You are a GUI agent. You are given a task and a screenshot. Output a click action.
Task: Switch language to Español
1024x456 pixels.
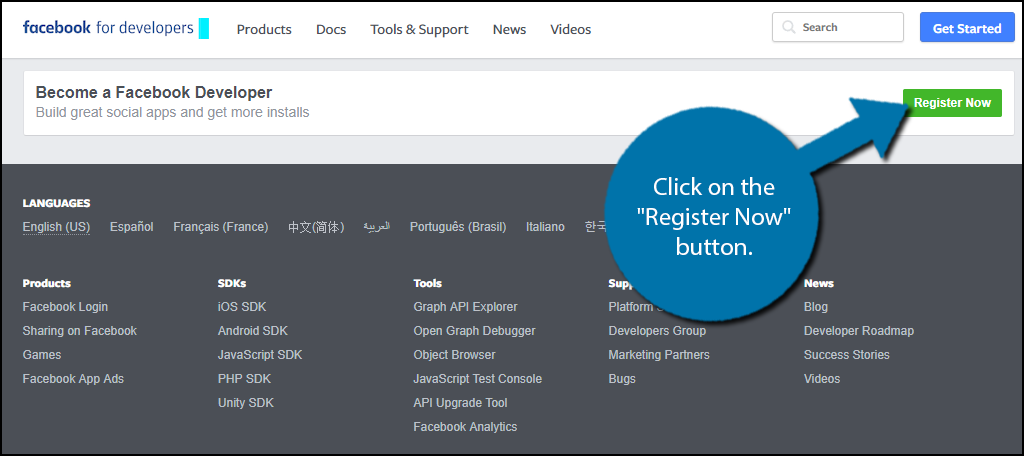[132, 227]
